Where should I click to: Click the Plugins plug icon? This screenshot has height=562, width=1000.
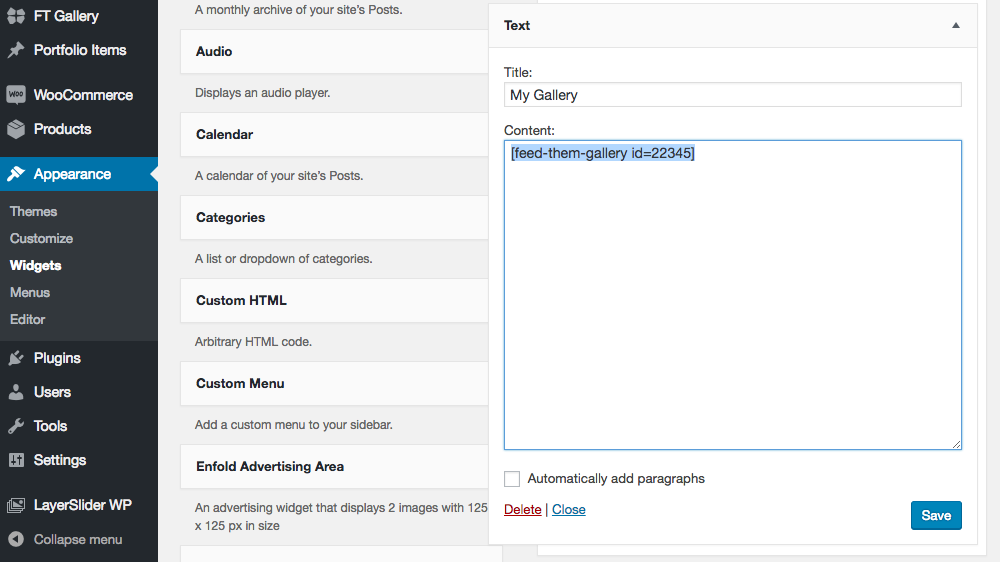coord(16,358)
